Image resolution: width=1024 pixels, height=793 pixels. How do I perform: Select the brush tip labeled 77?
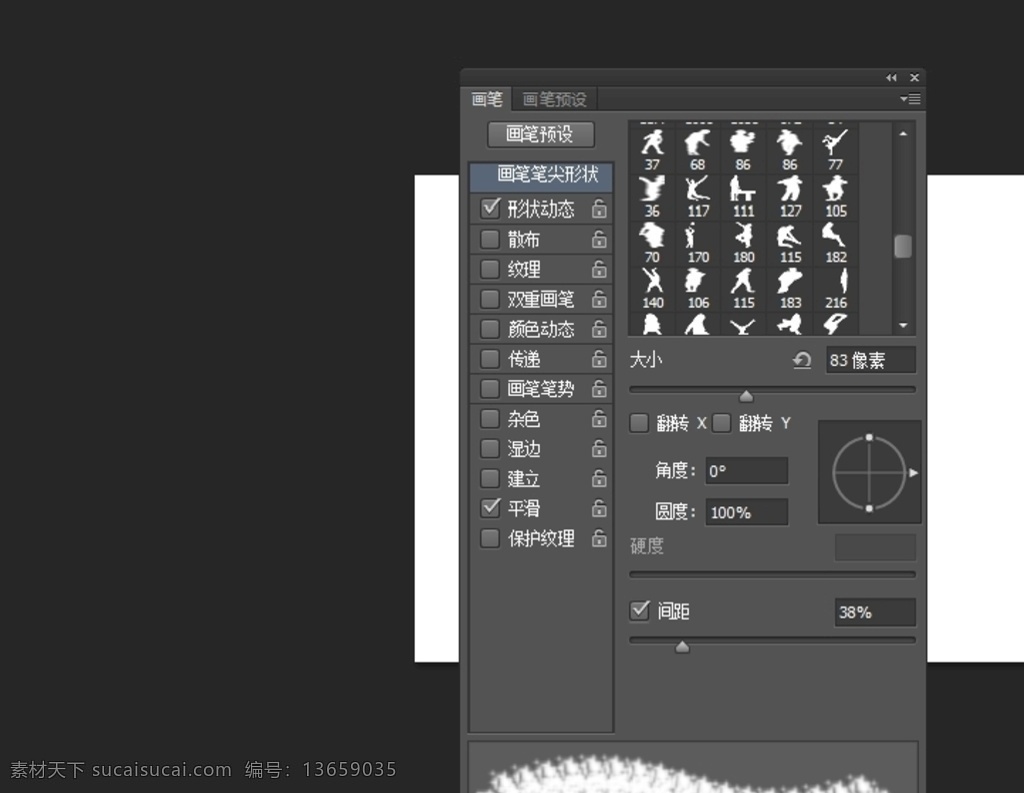tap(836, 150)
